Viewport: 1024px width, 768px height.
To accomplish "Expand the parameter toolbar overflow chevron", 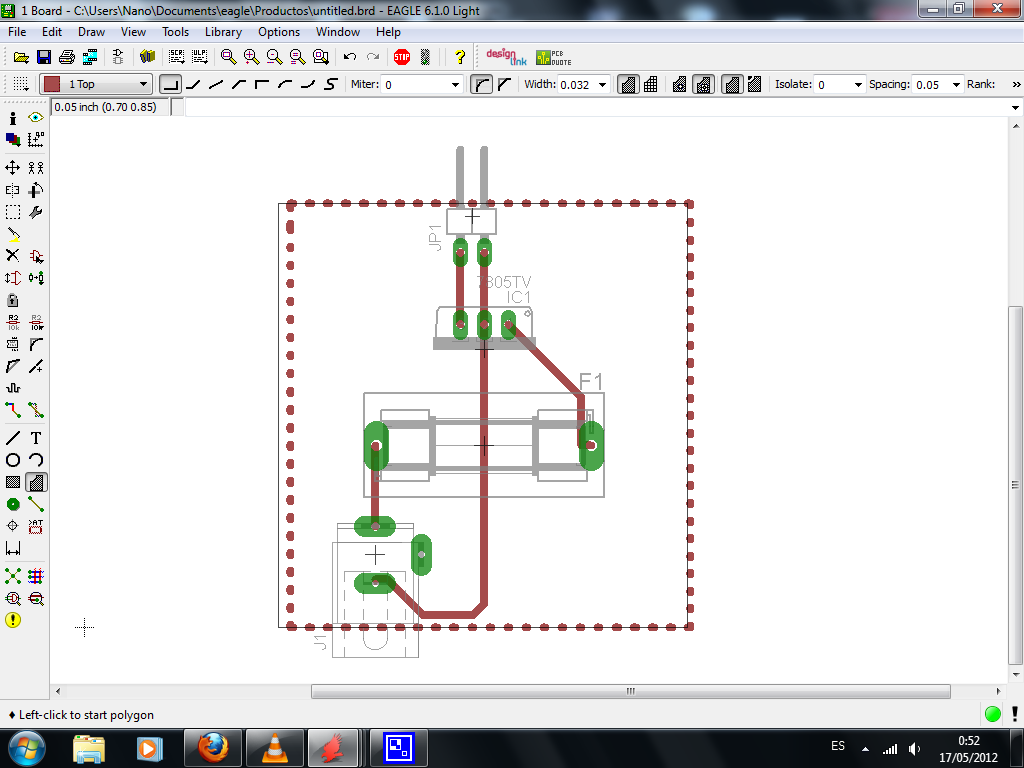I will pos(1016,84).
